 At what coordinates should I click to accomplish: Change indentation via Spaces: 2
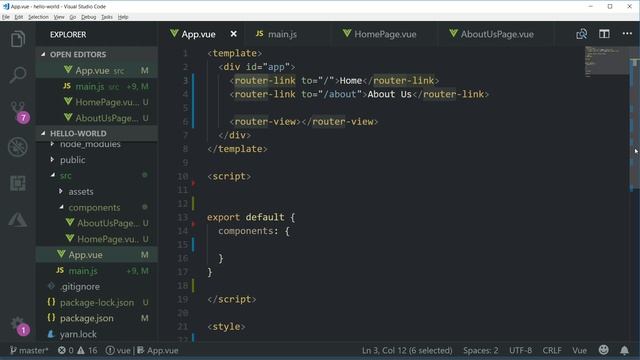click(480, 350)
